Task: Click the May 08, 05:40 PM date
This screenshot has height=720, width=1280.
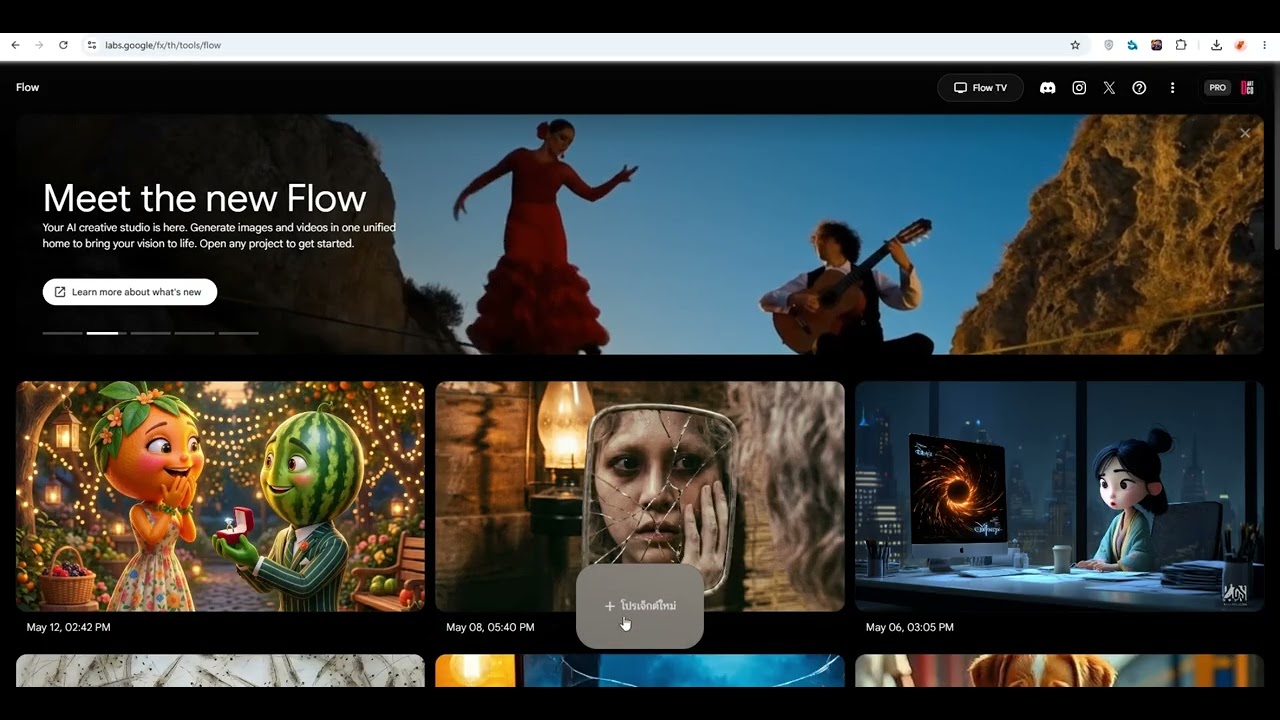Action: (490, 628)
